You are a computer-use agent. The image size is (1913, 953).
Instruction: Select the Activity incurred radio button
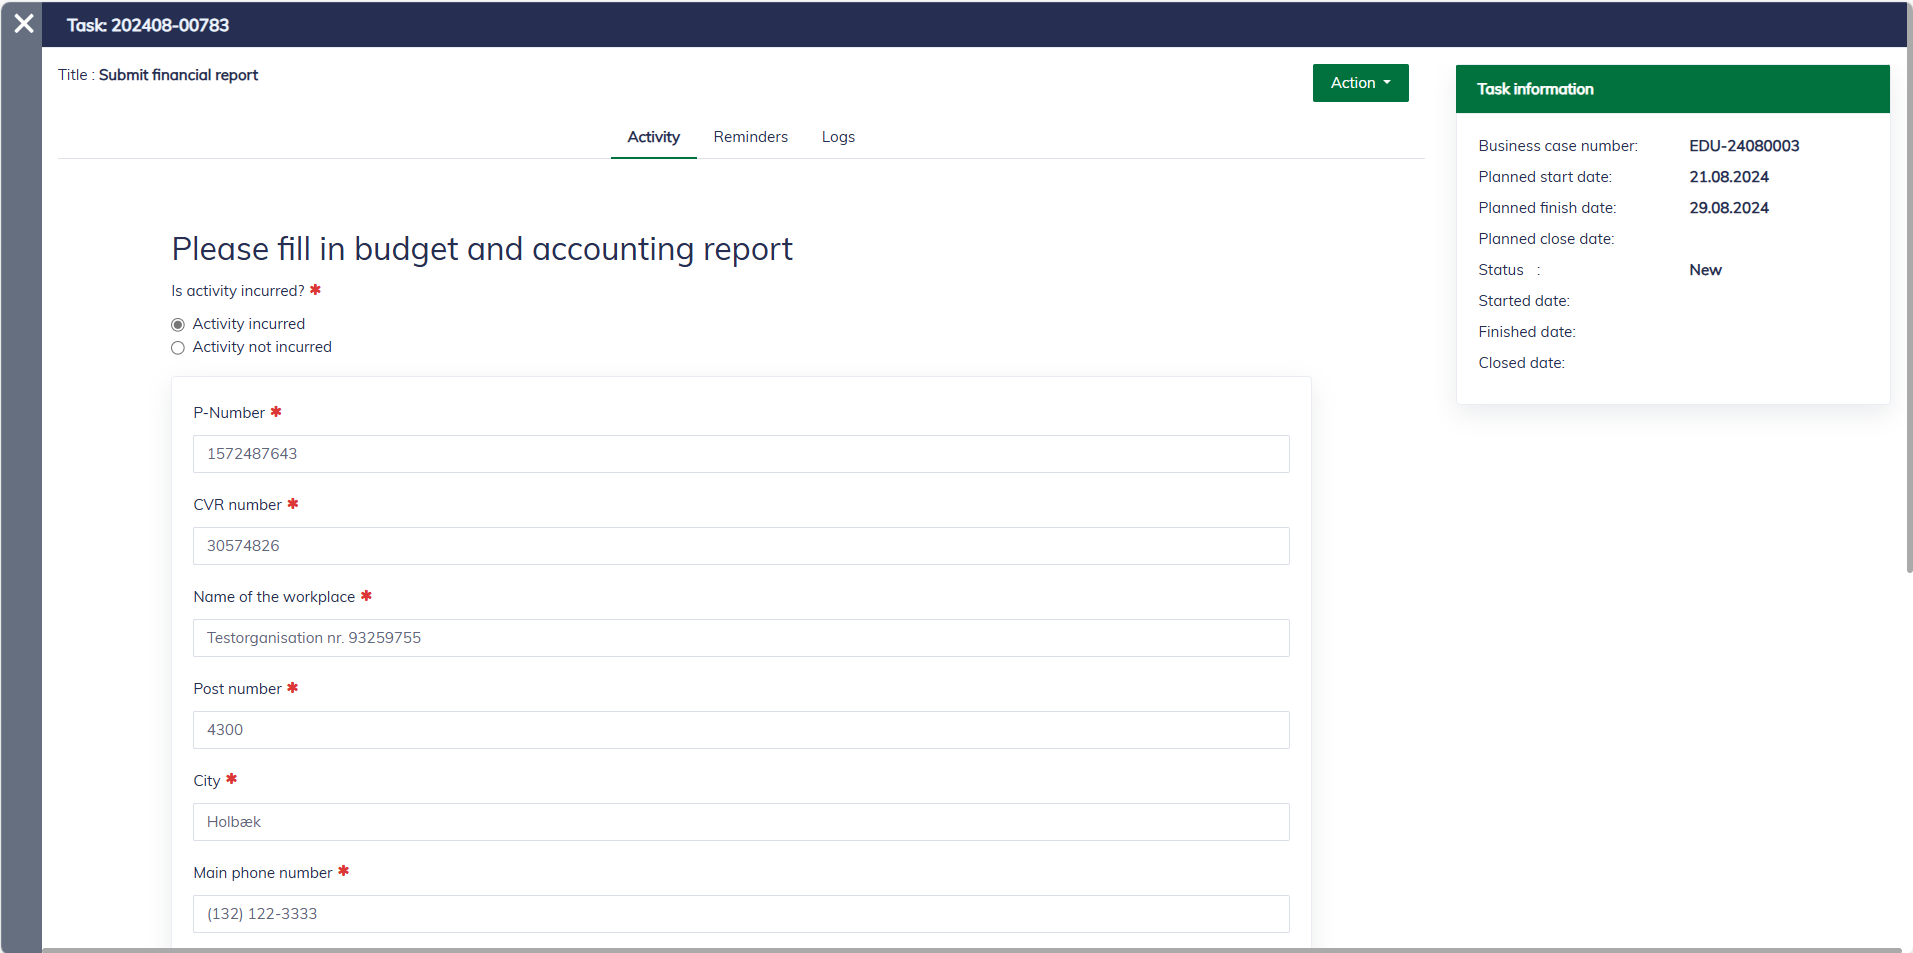coord(178,325)
